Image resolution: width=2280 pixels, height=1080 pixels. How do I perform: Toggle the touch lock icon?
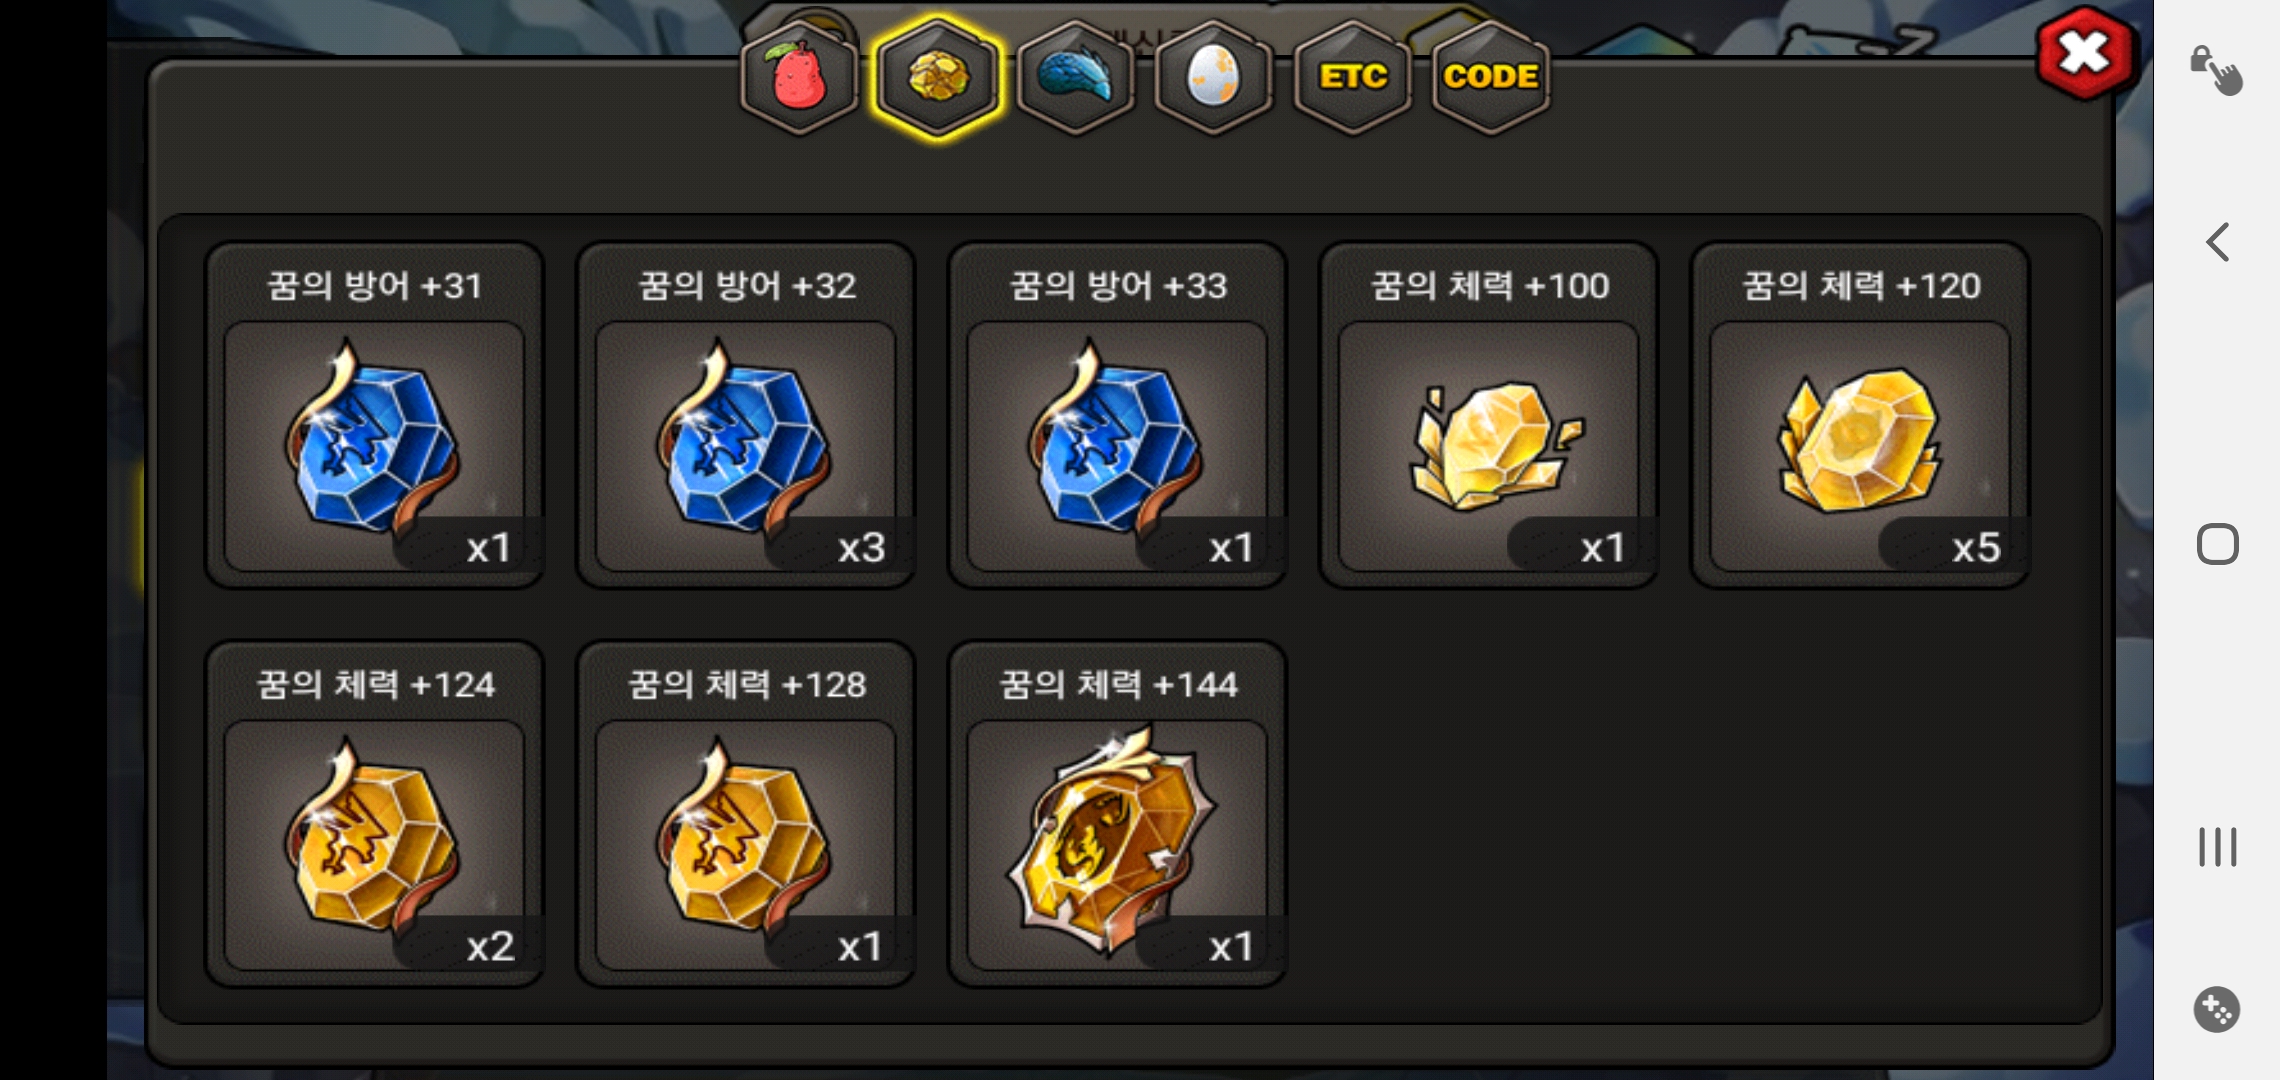(2216, 70)
